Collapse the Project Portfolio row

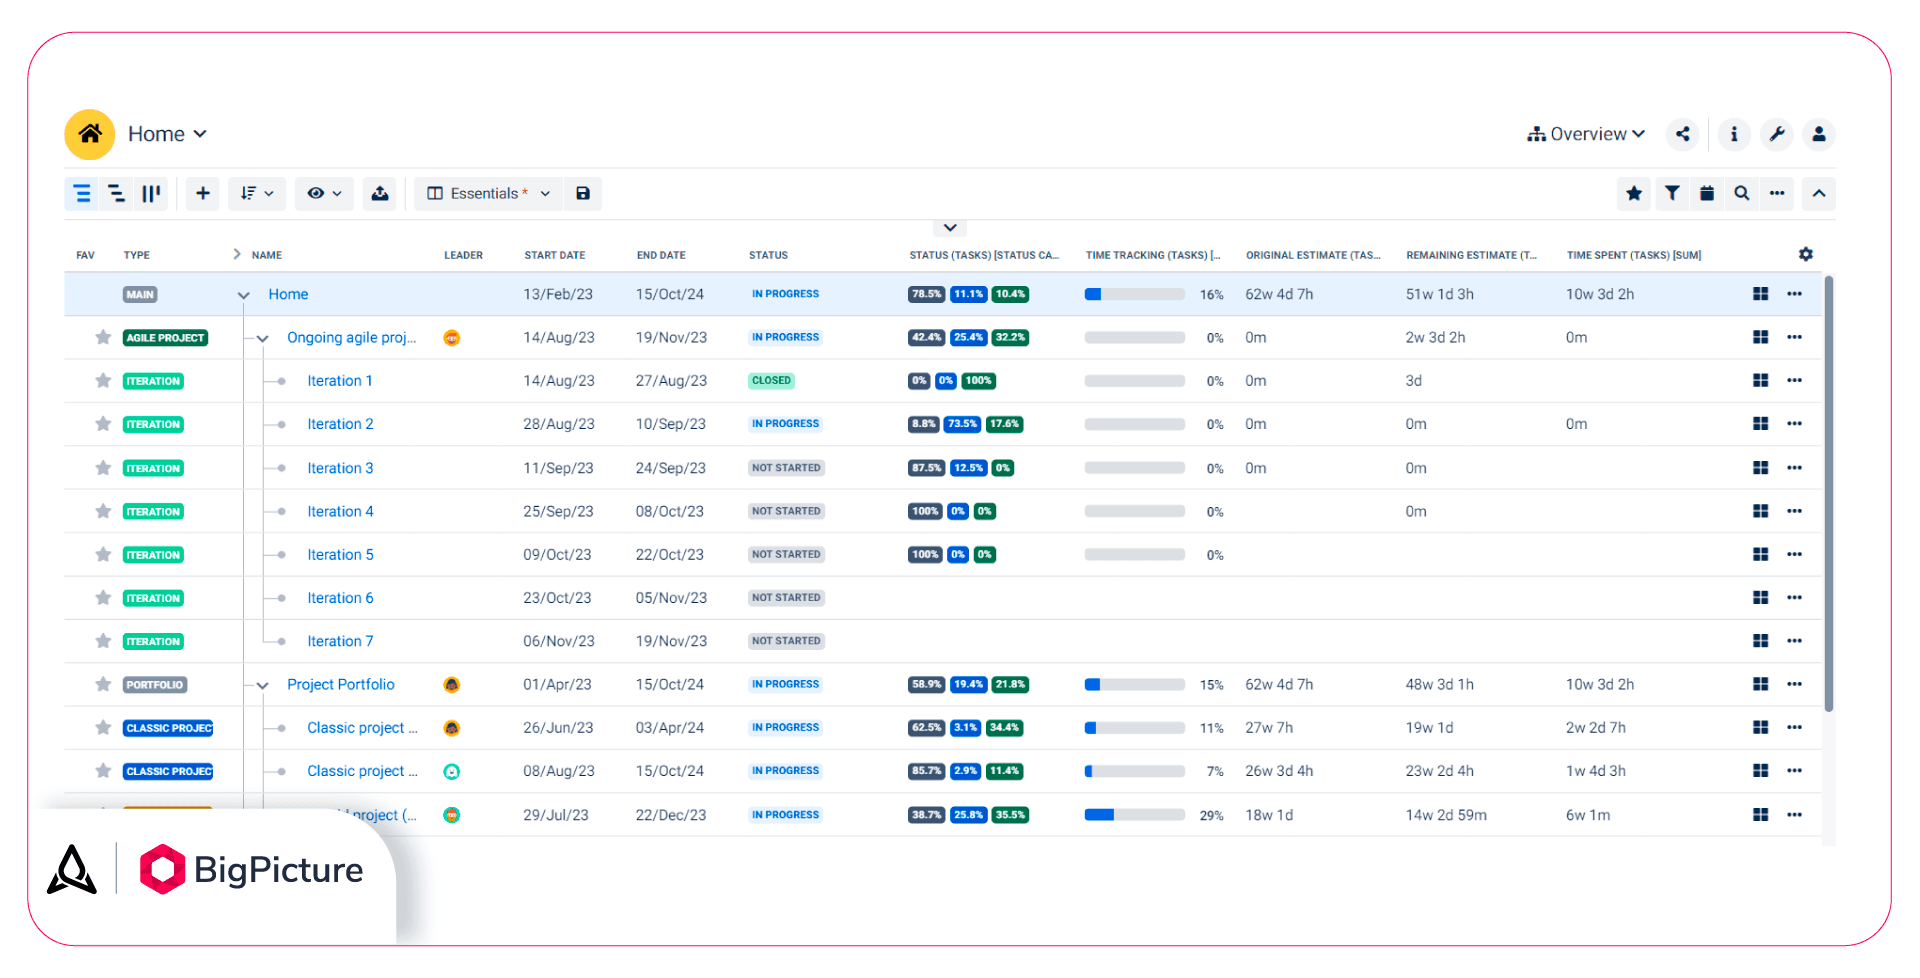(263, 685)
